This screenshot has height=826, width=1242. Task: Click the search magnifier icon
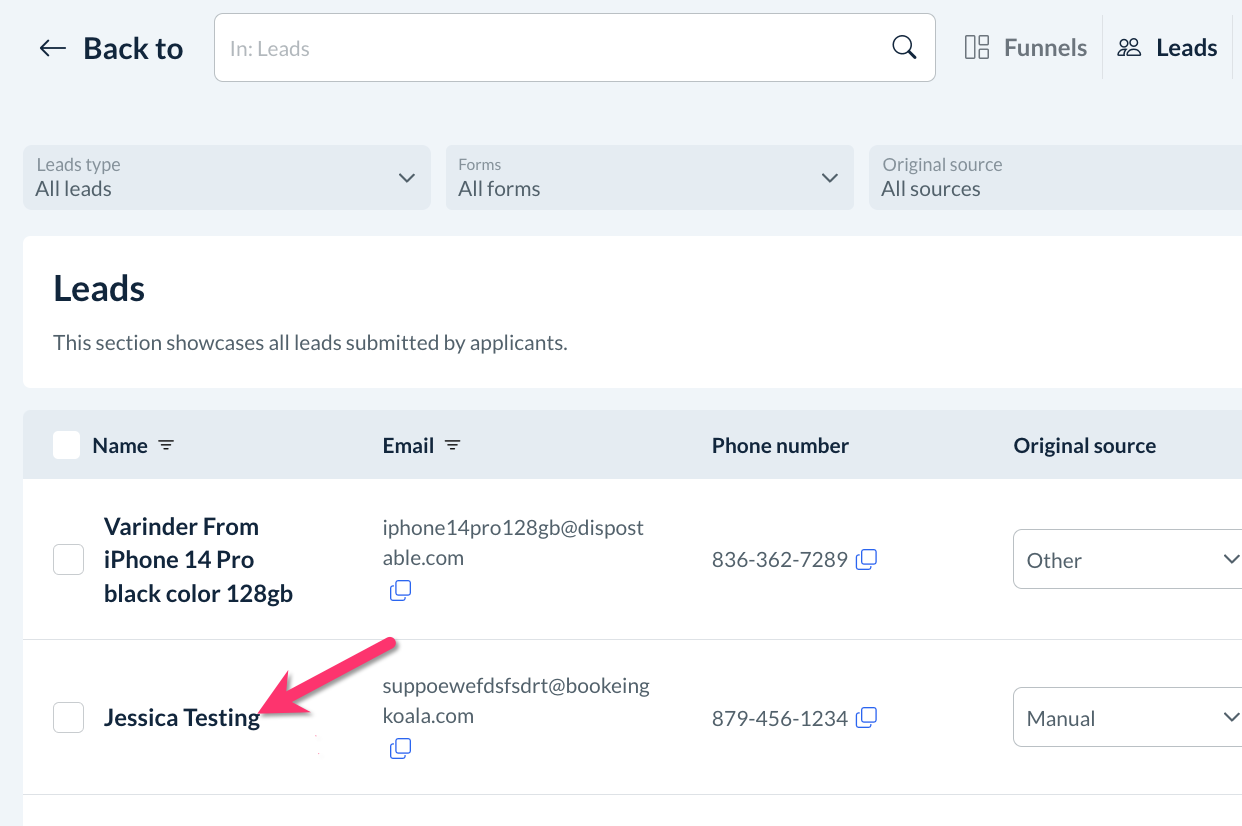[x=903, y=47]
